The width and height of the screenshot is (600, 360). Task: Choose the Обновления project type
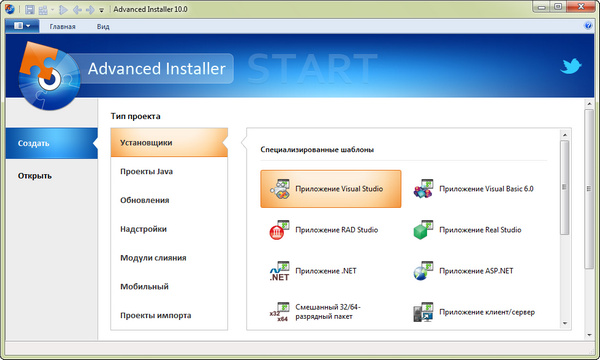click(169, 200)
